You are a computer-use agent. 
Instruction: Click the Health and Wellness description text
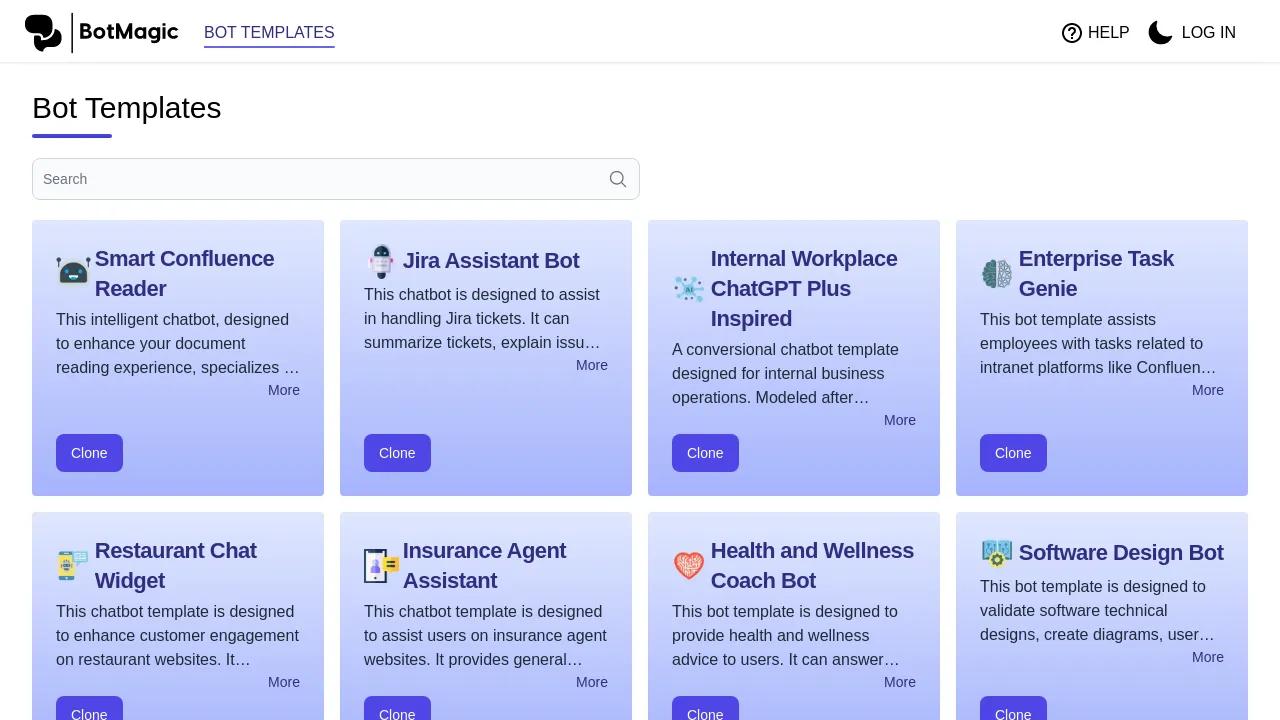[786, 635]
